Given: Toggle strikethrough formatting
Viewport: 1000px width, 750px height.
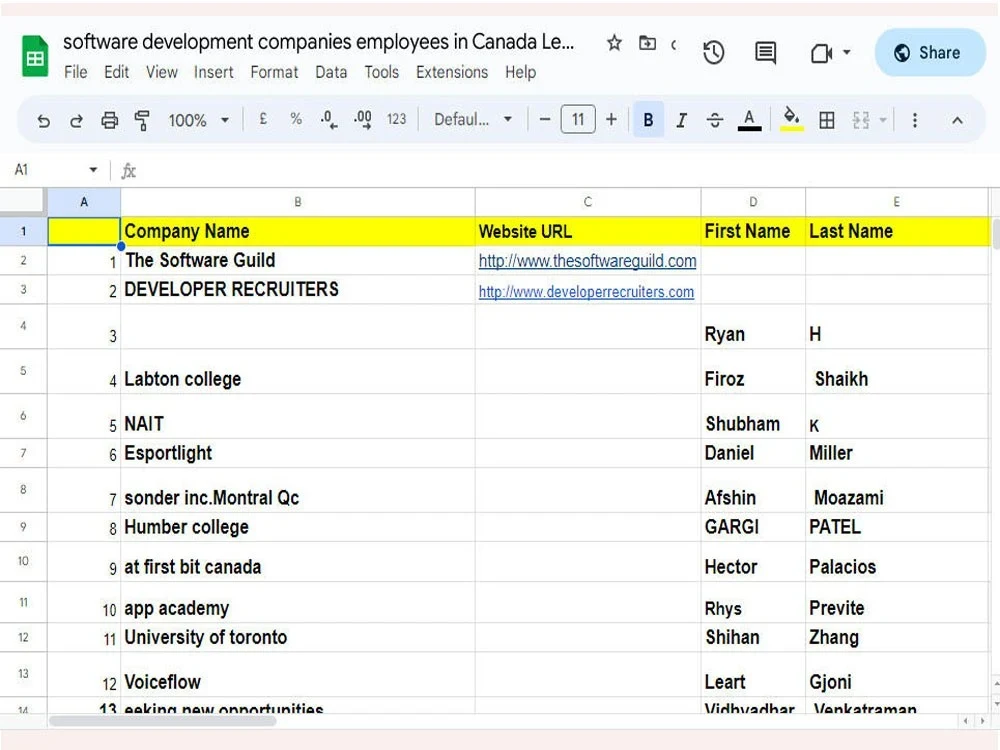Looking at the screenshot, I should pos(715,120).
